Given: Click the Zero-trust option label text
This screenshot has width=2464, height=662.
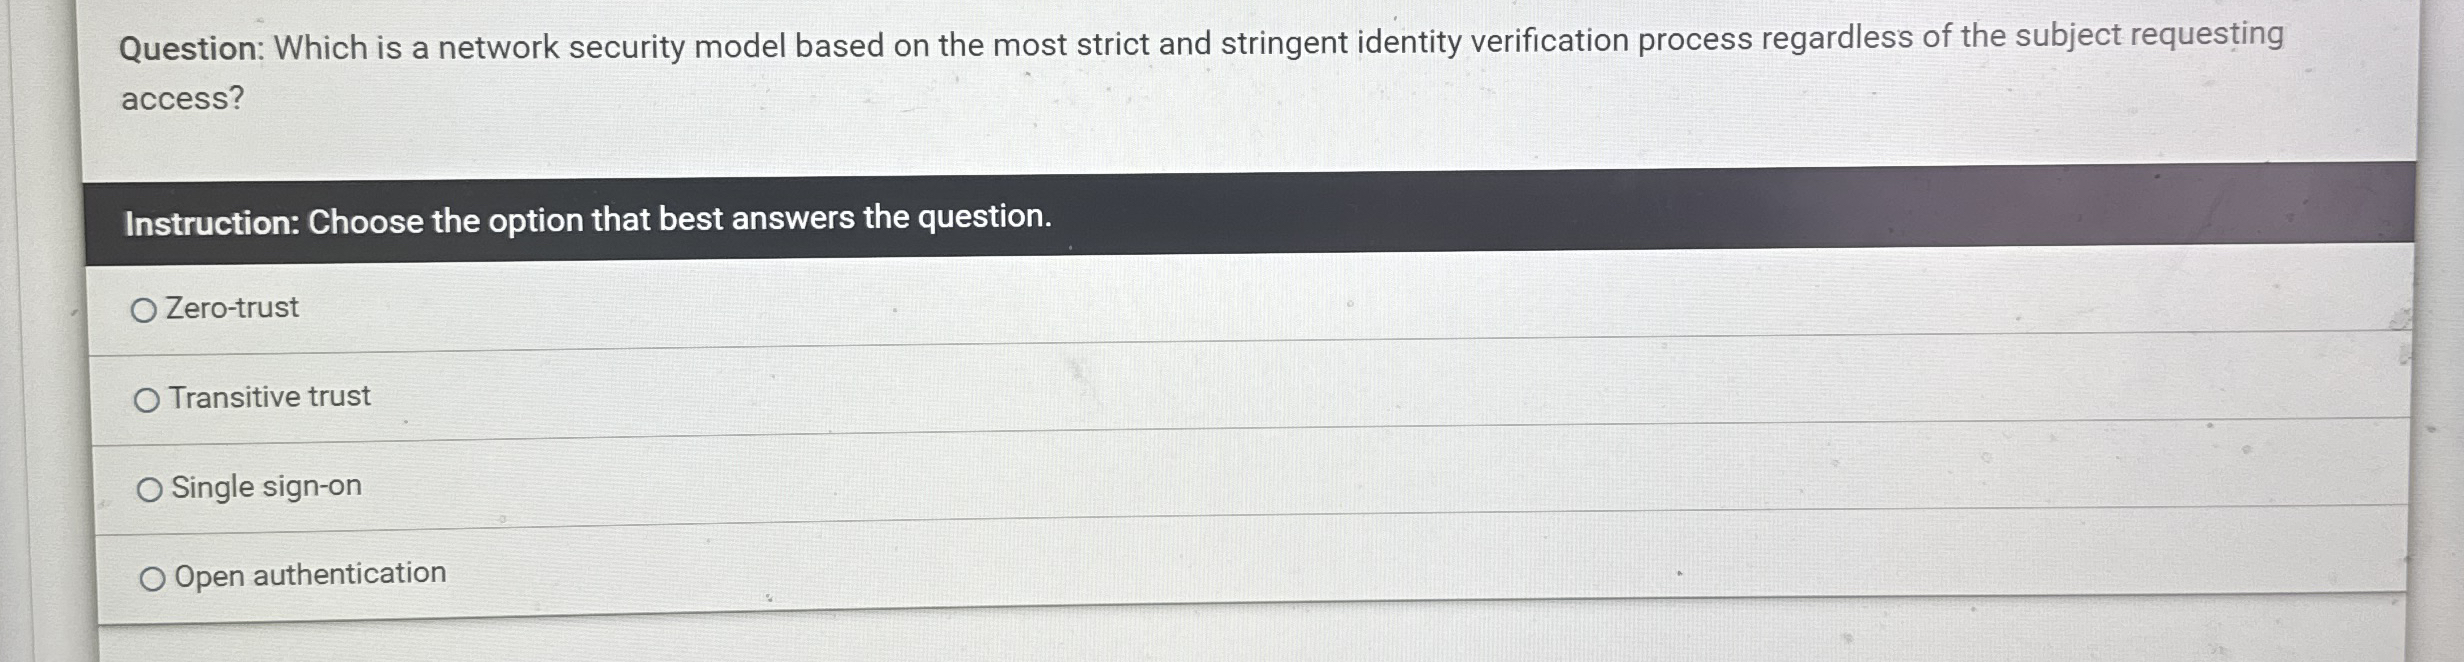Looking at the screenshot, I should [233, 307].
